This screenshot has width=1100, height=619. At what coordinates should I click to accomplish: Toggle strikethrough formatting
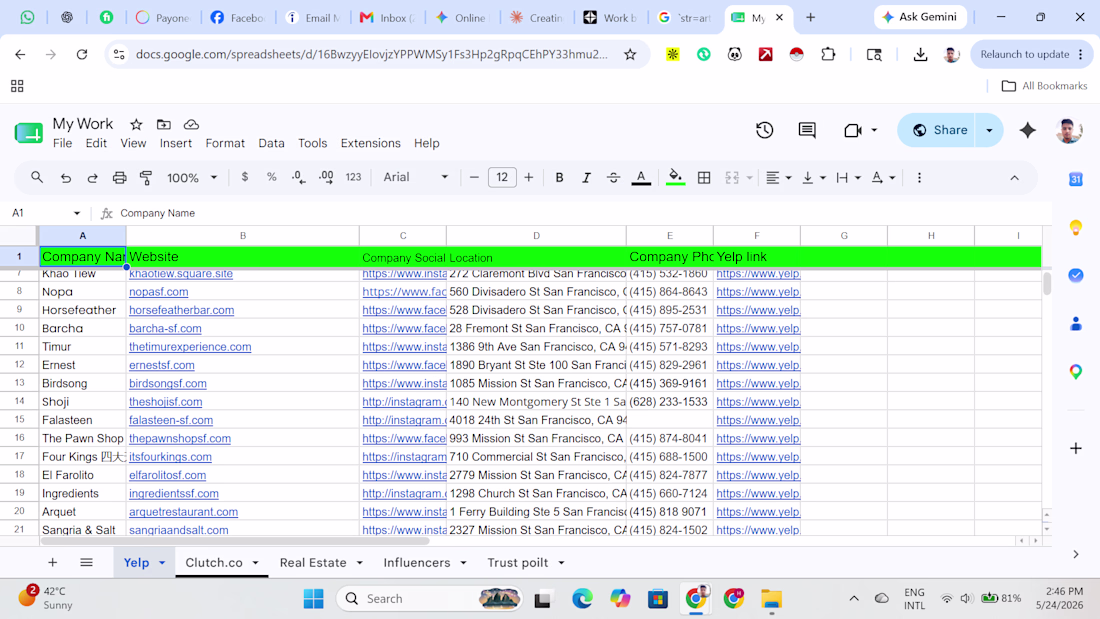coord(613,178)
